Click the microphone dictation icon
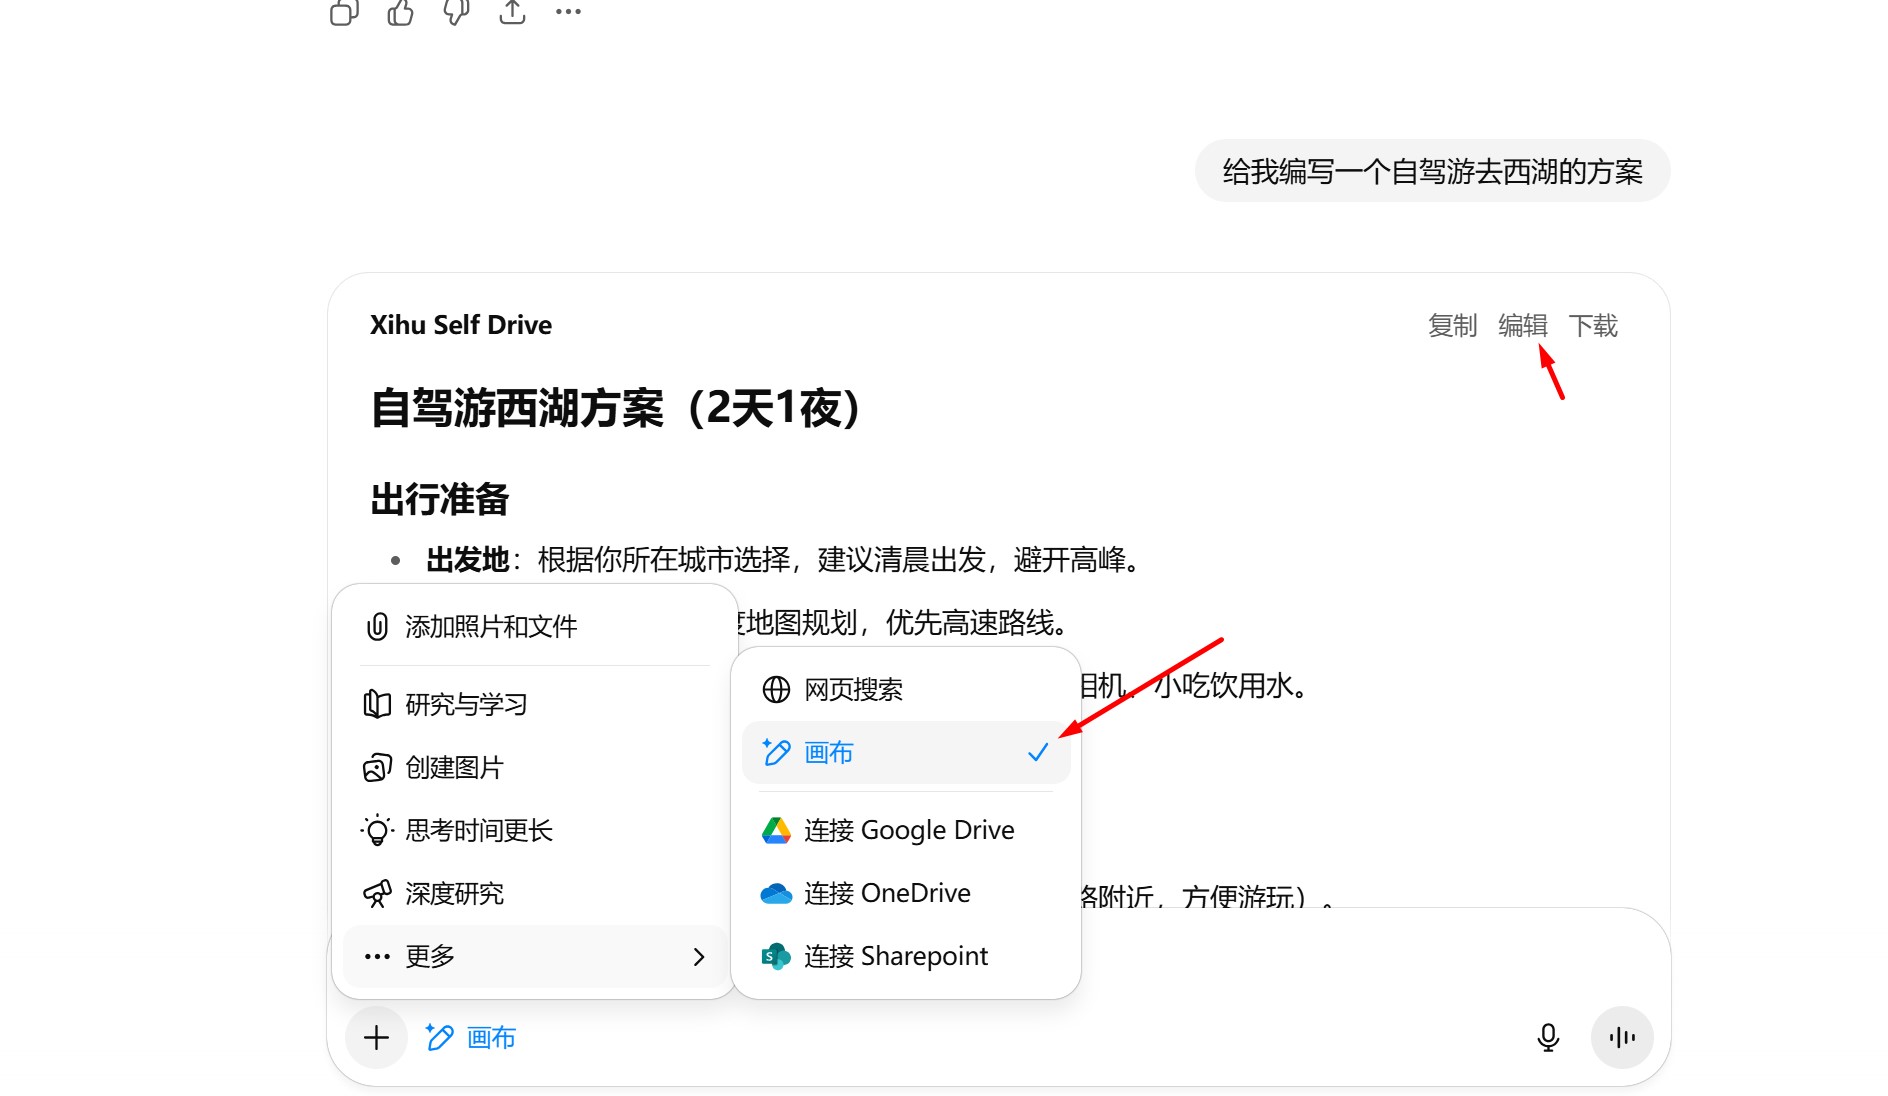Image resolution: width=1888 pixels, height=1096 pixels. pos(1548,1038)
